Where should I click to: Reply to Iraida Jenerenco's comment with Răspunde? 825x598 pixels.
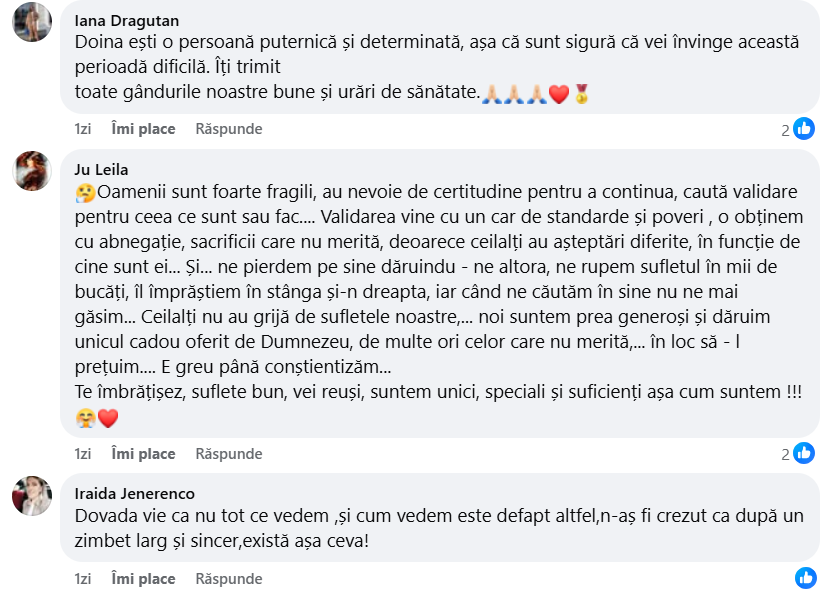point(229,579)
